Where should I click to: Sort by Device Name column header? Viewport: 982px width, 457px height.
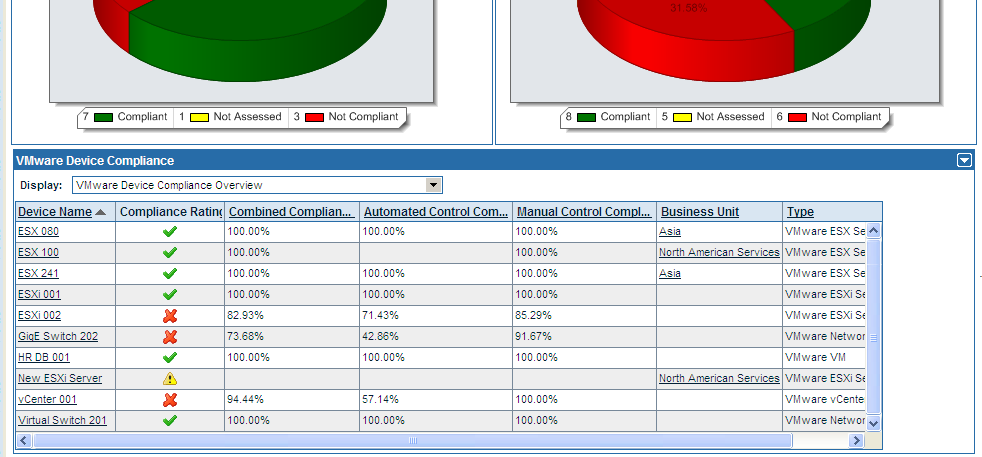click(55, 212)
